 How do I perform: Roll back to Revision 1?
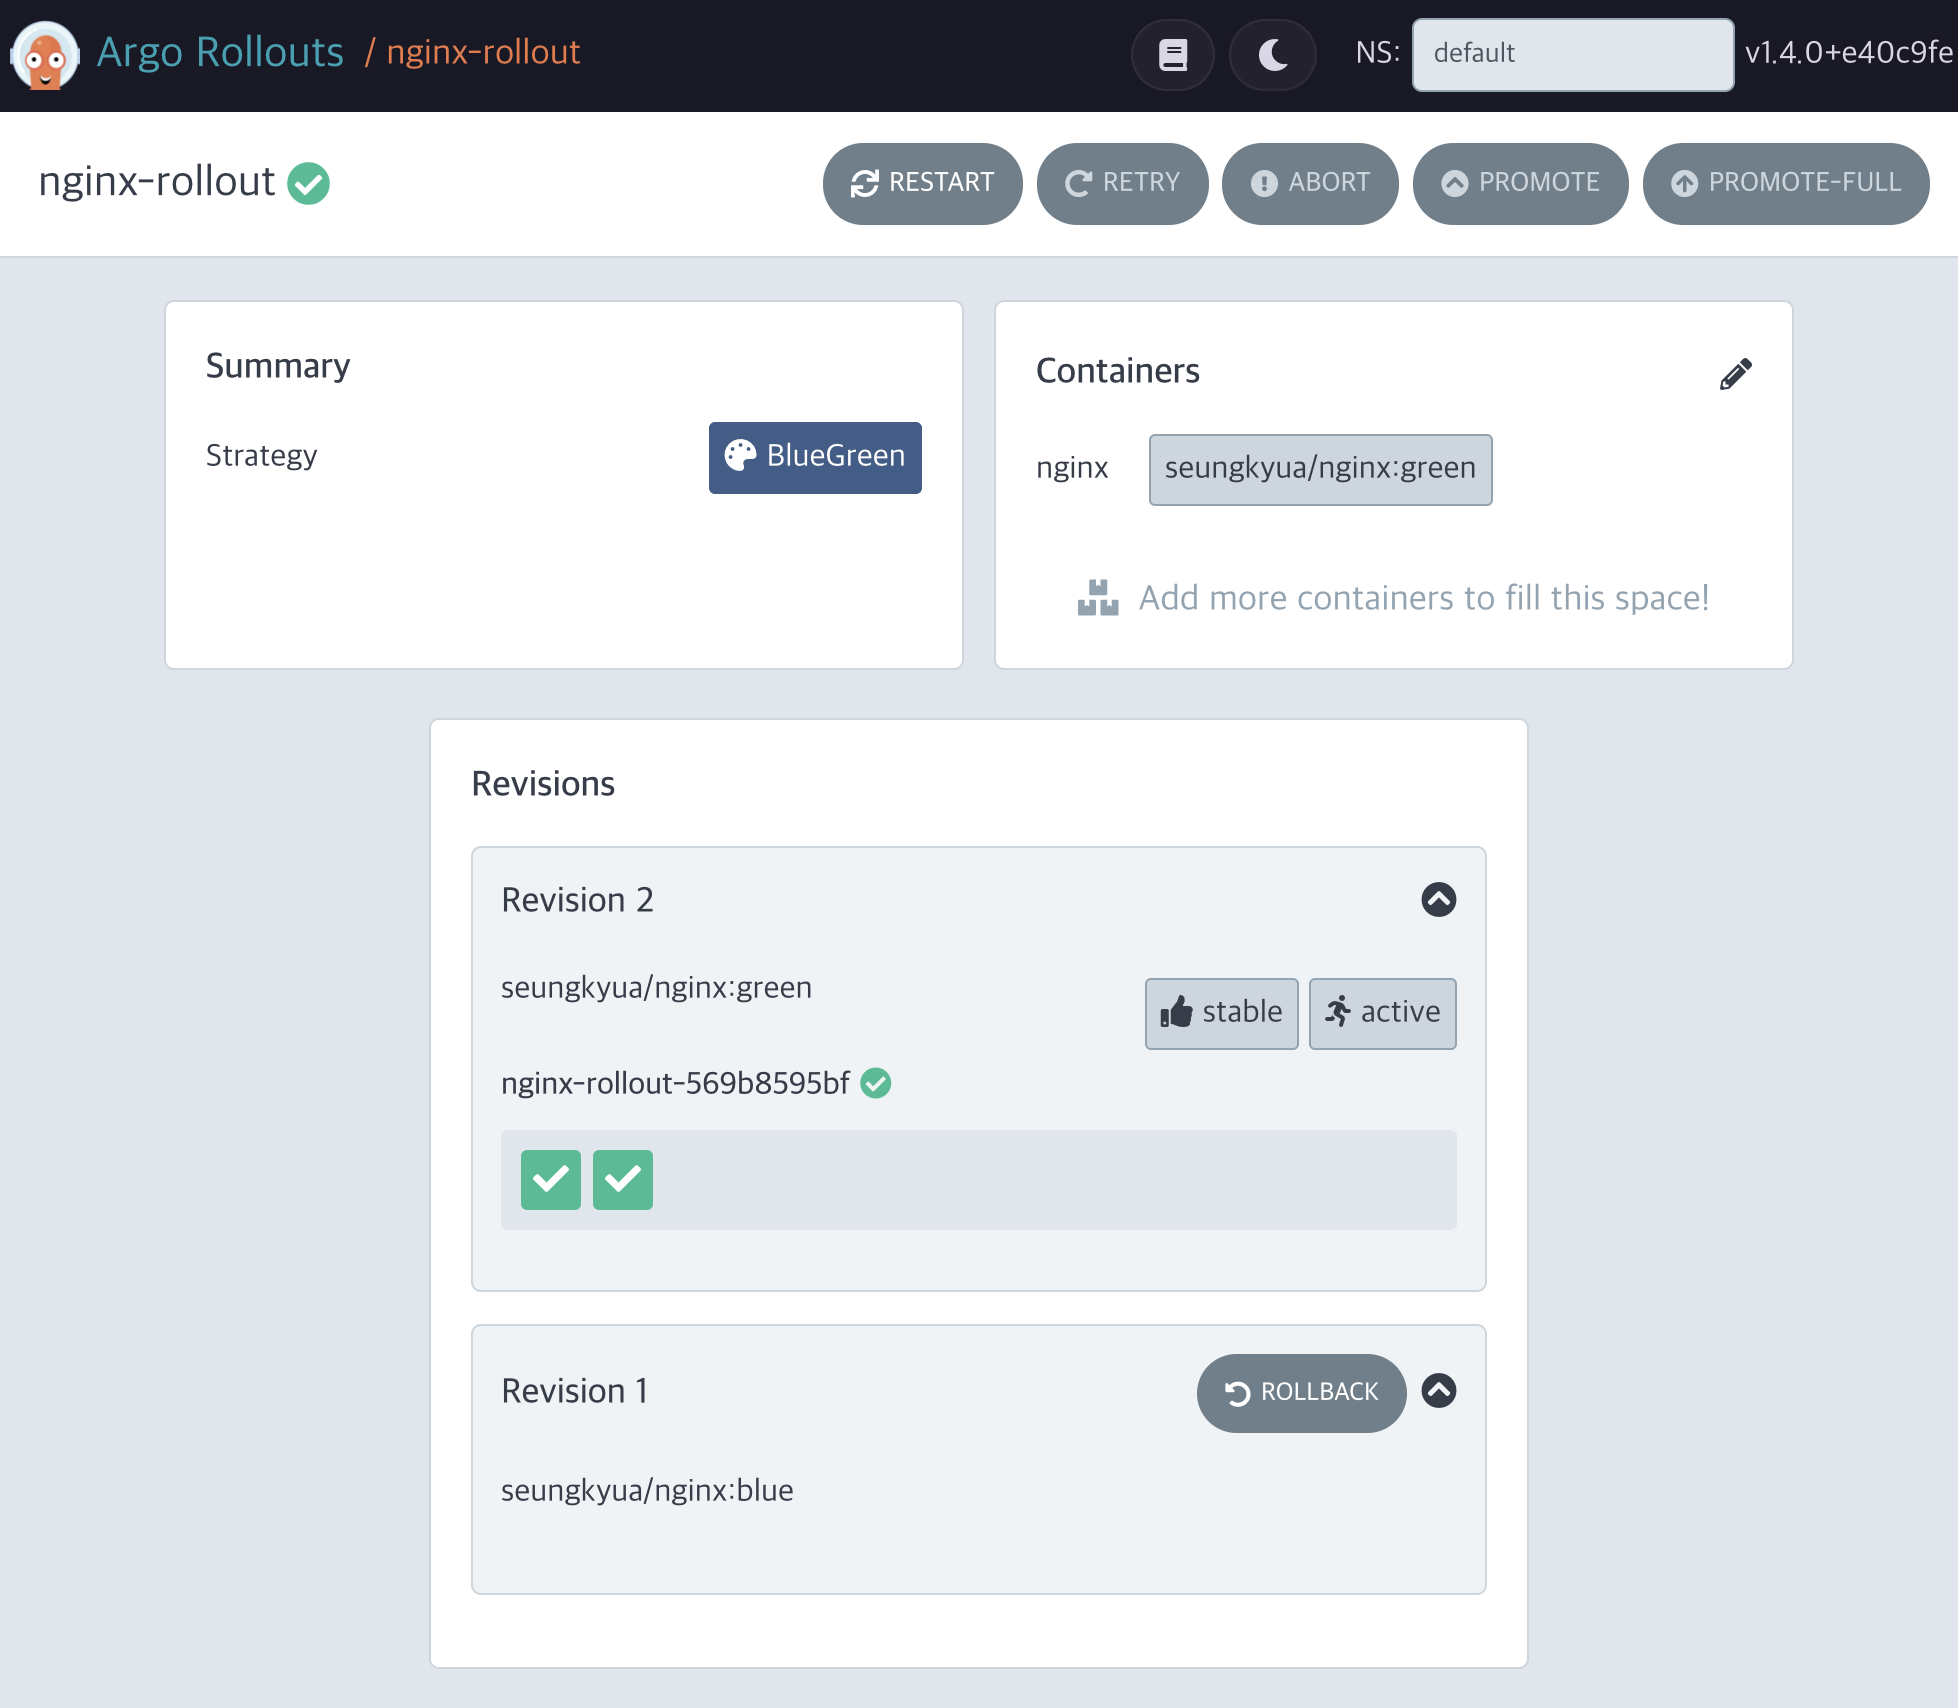[x=1301, y=1392]
